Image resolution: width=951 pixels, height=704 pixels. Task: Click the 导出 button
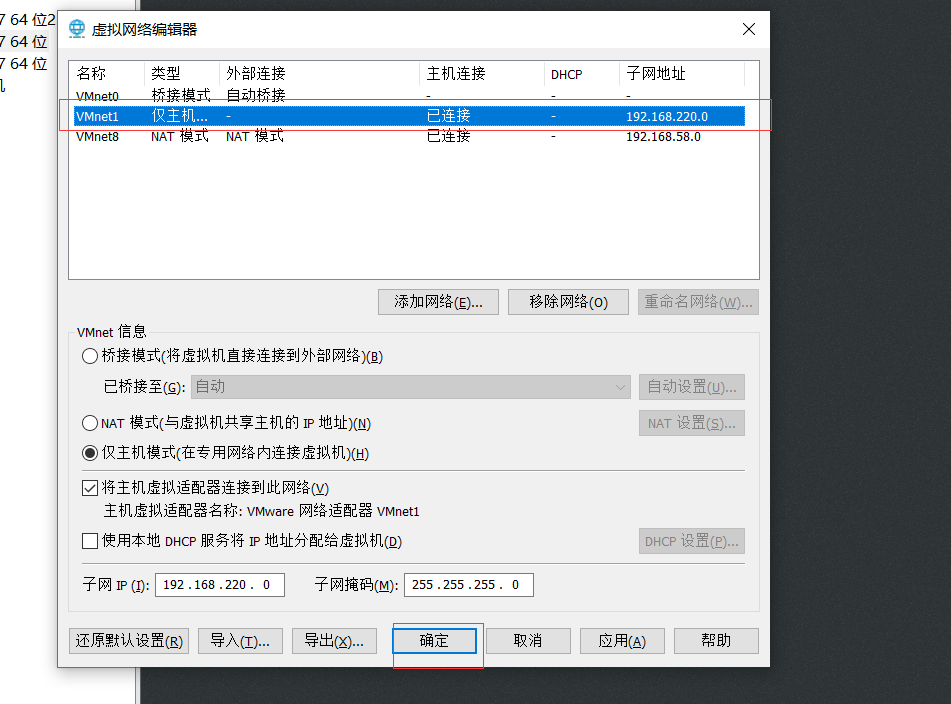click(334, 641)
